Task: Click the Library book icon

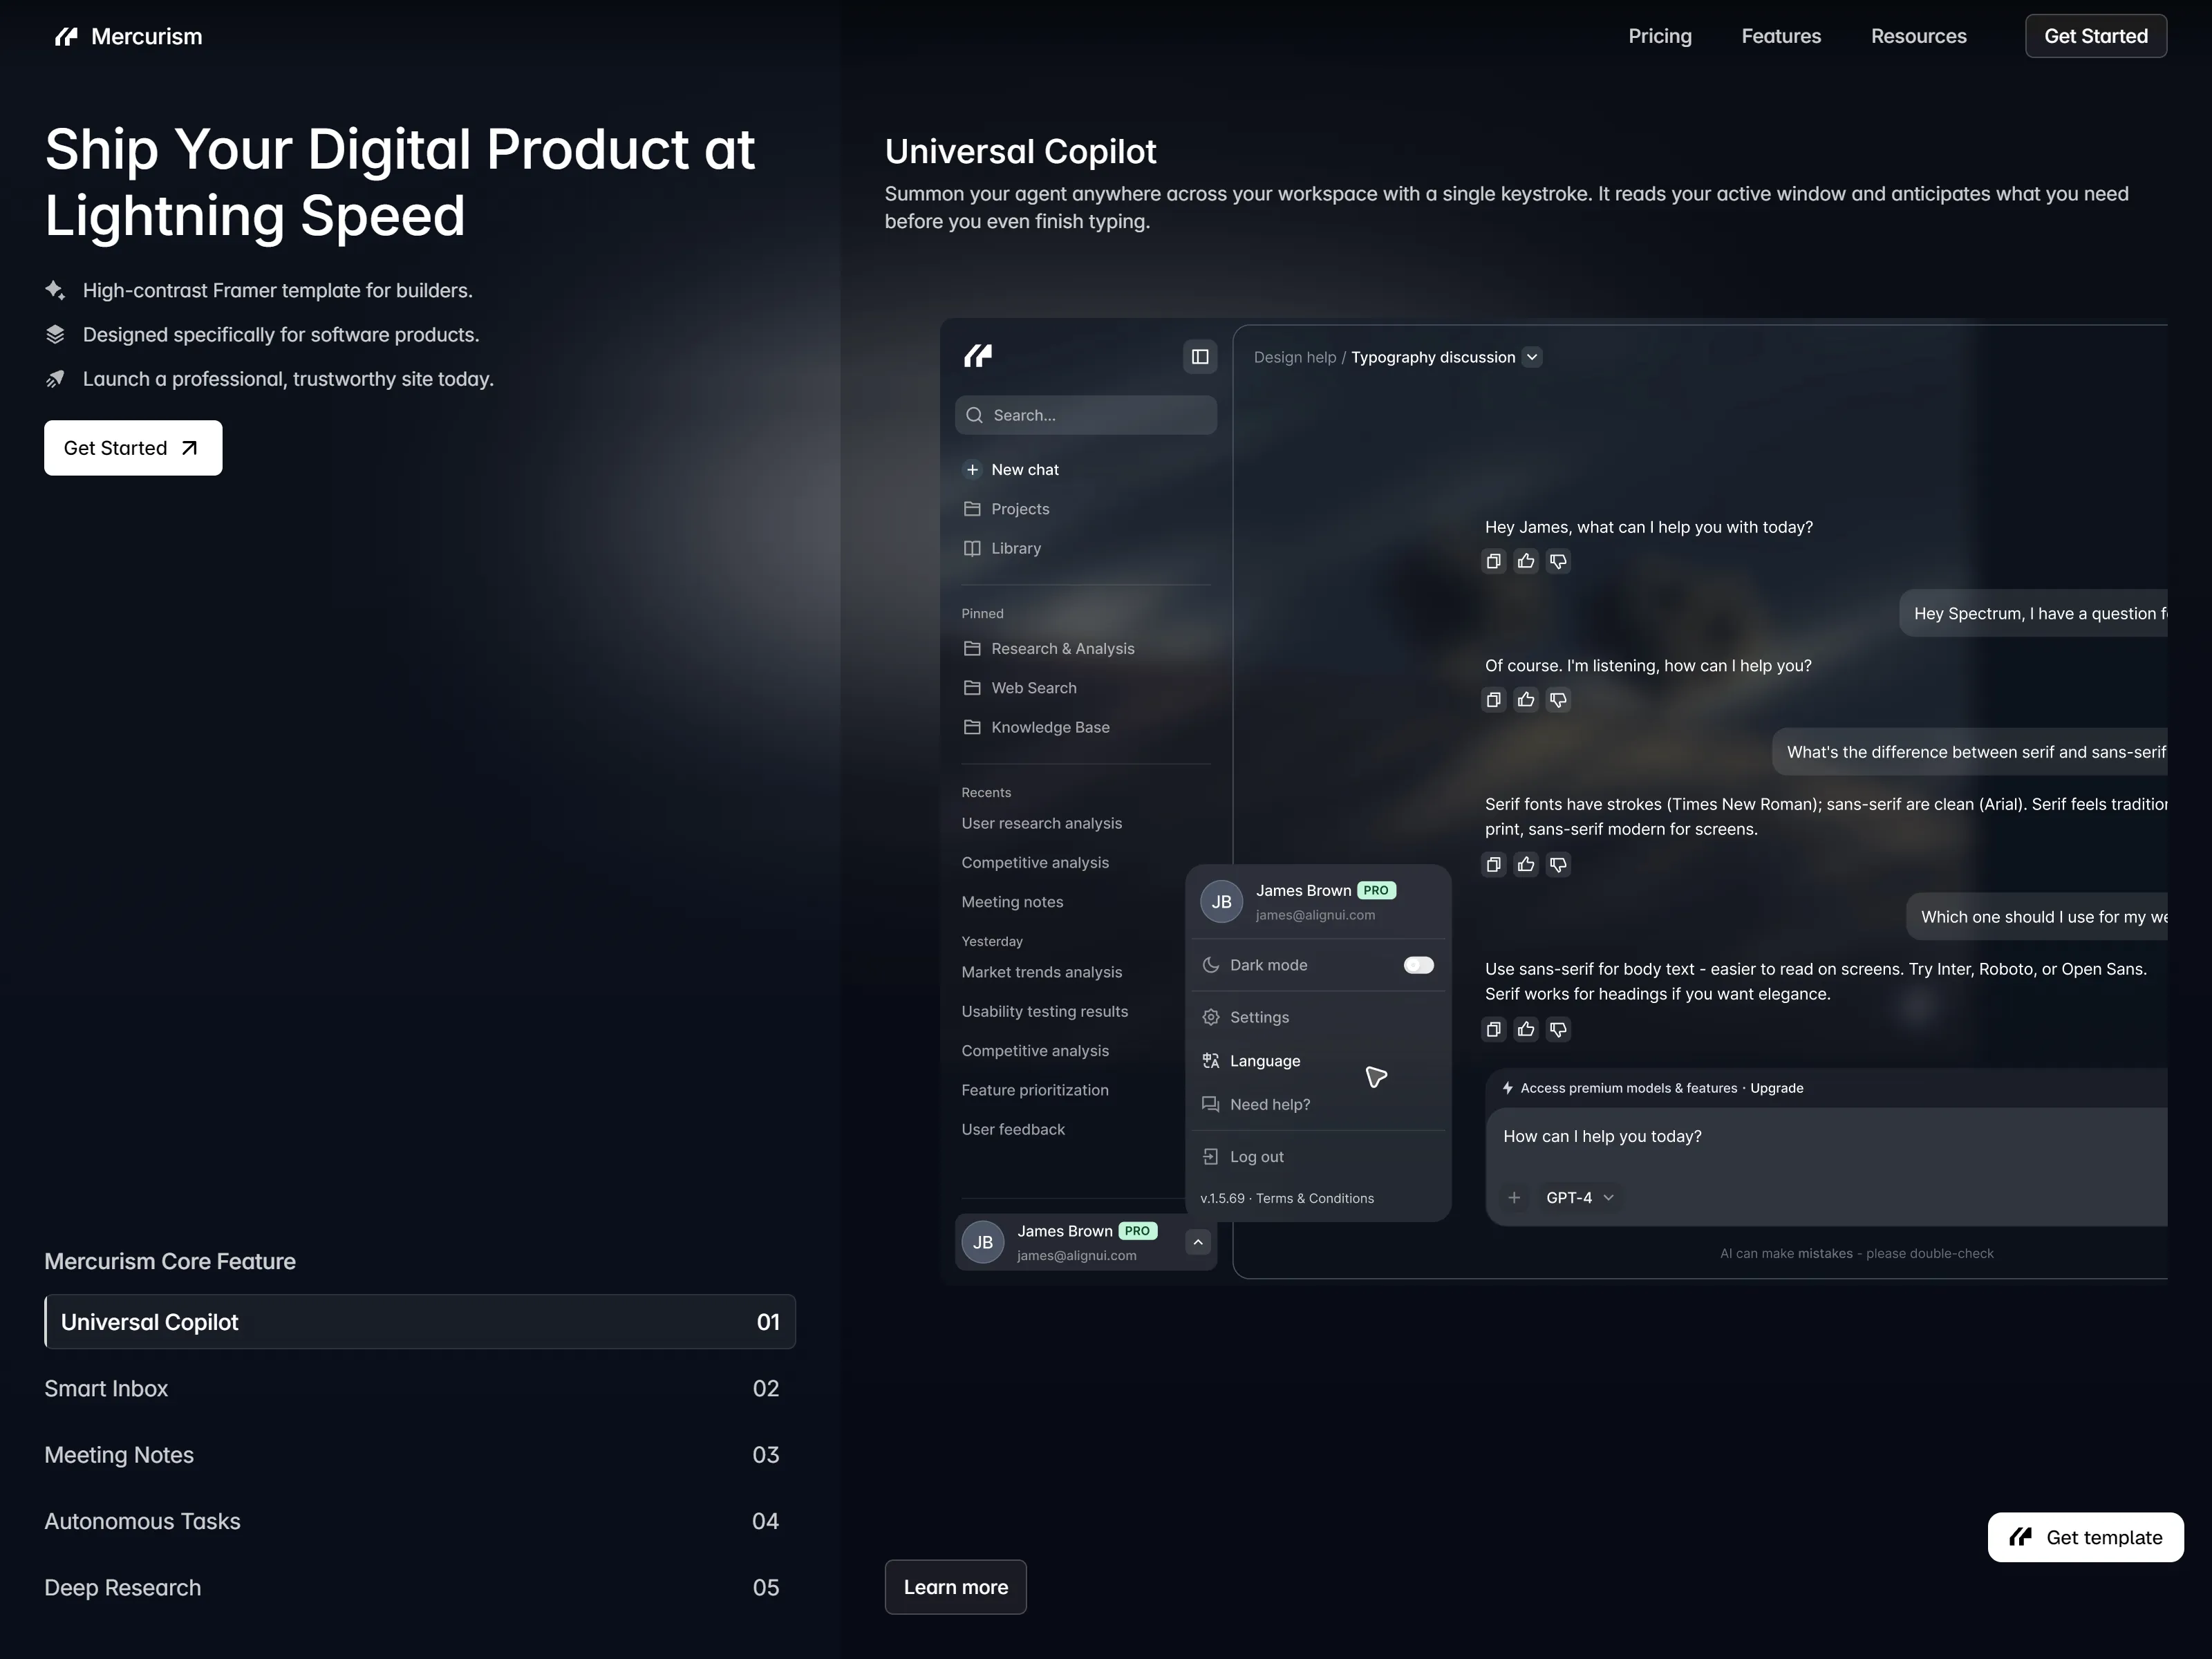Action: click(x=972, y=548)
